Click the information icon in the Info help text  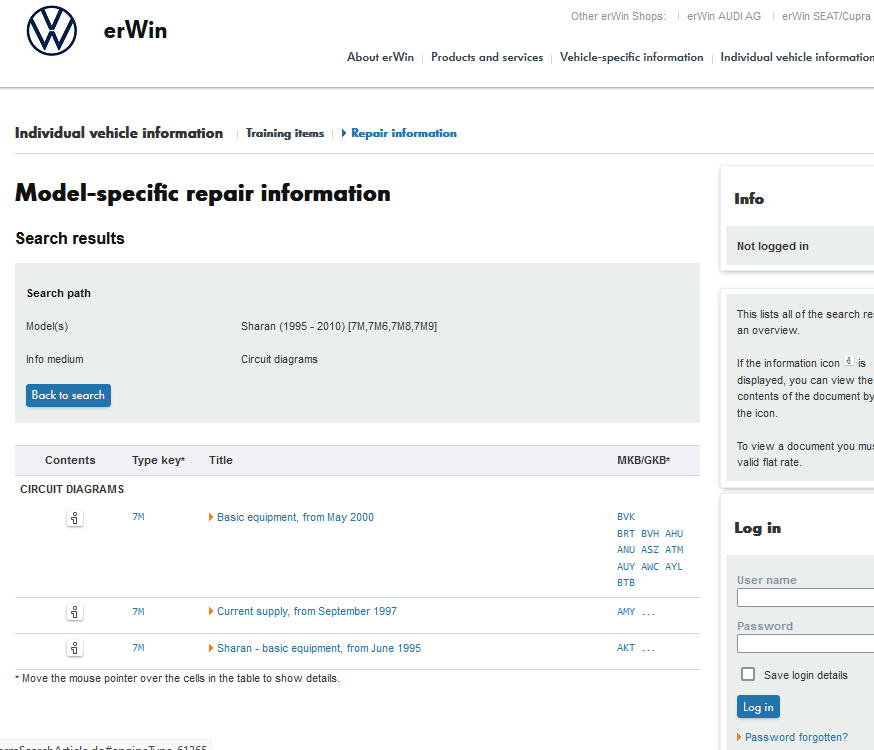848,361
